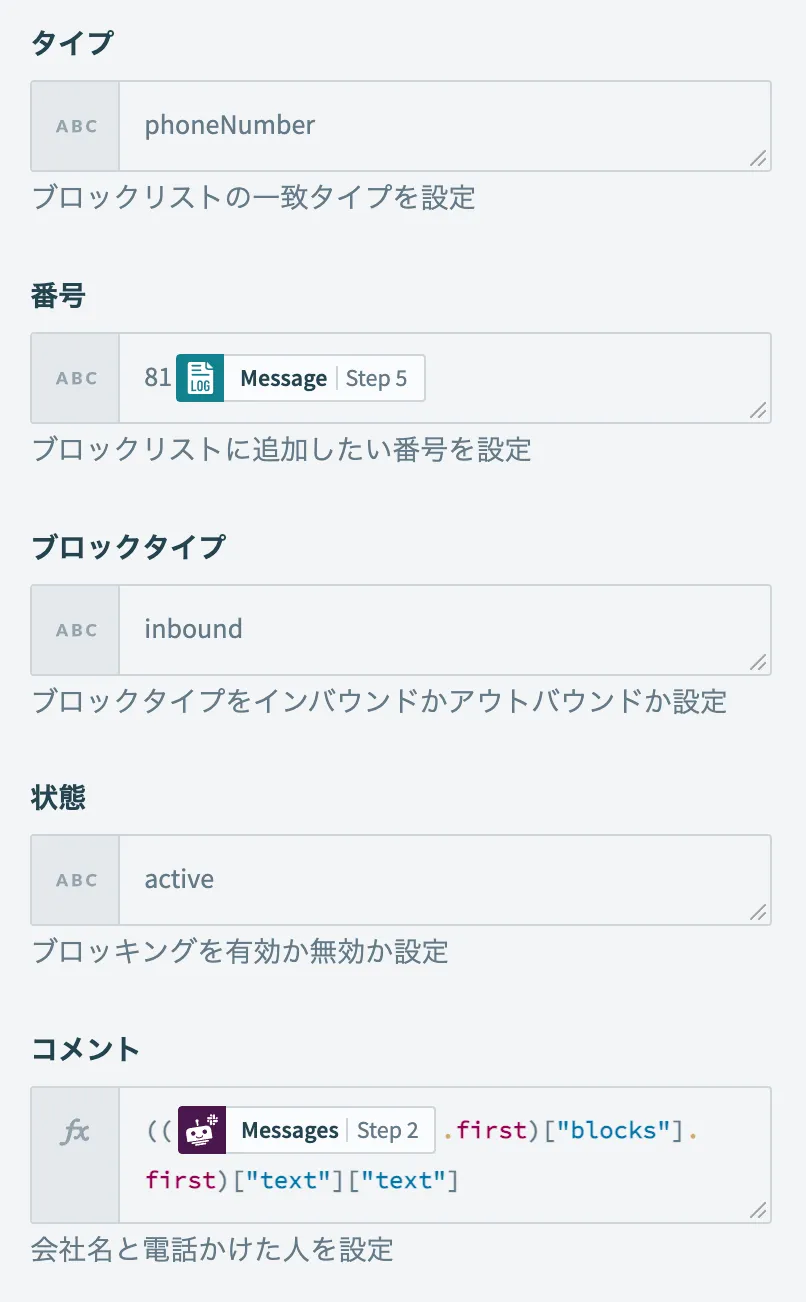Click the fx formula icon for コメント field
The image size is (806, 1302).
(76, 1131)
